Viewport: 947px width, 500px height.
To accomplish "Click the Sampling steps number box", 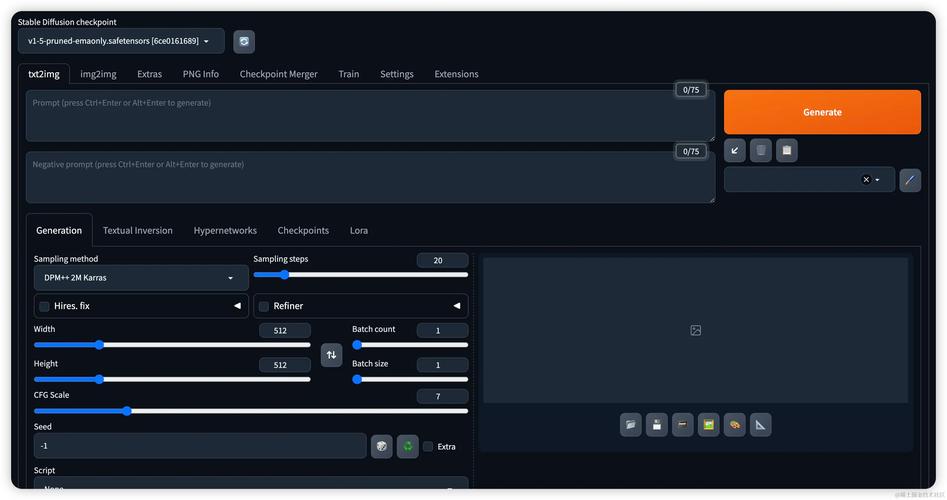I will [442, 260].
